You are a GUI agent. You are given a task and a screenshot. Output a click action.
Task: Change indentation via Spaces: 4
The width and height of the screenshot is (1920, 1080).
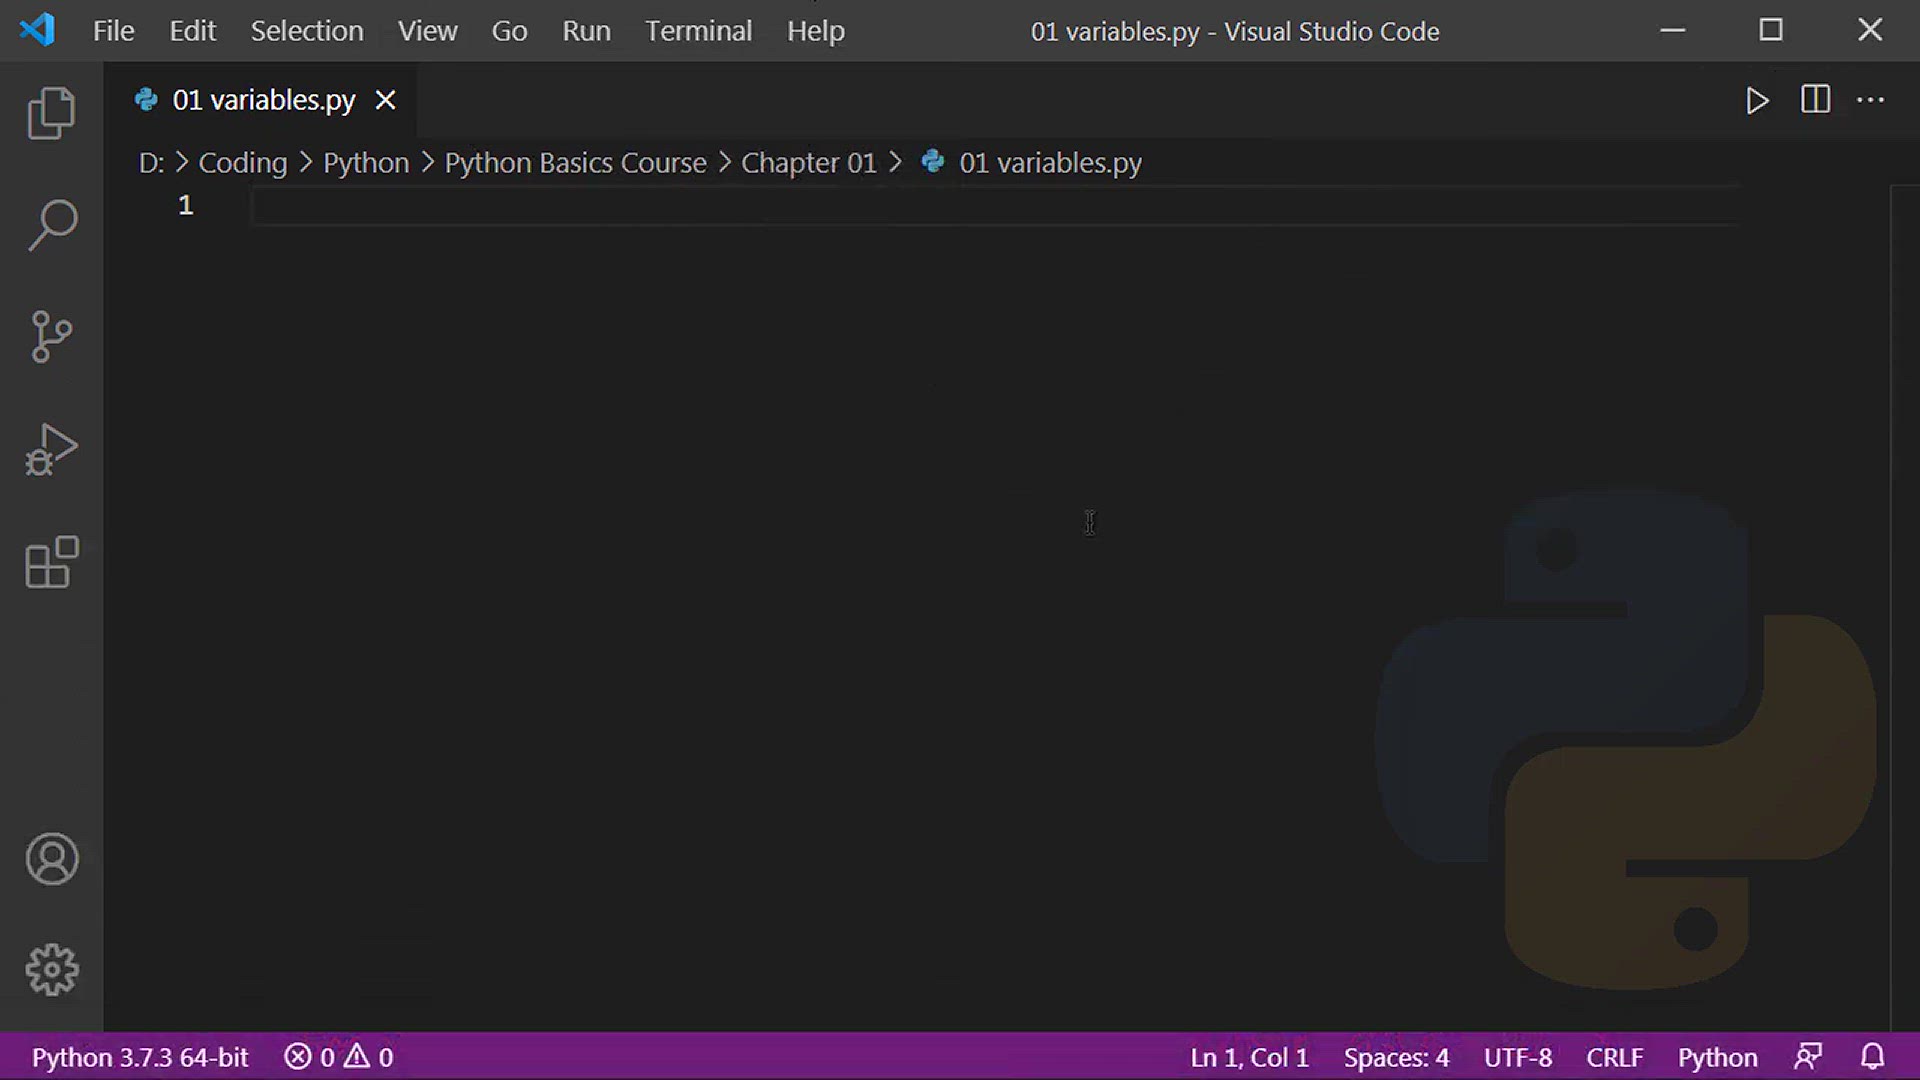tap(1396, 1057)
